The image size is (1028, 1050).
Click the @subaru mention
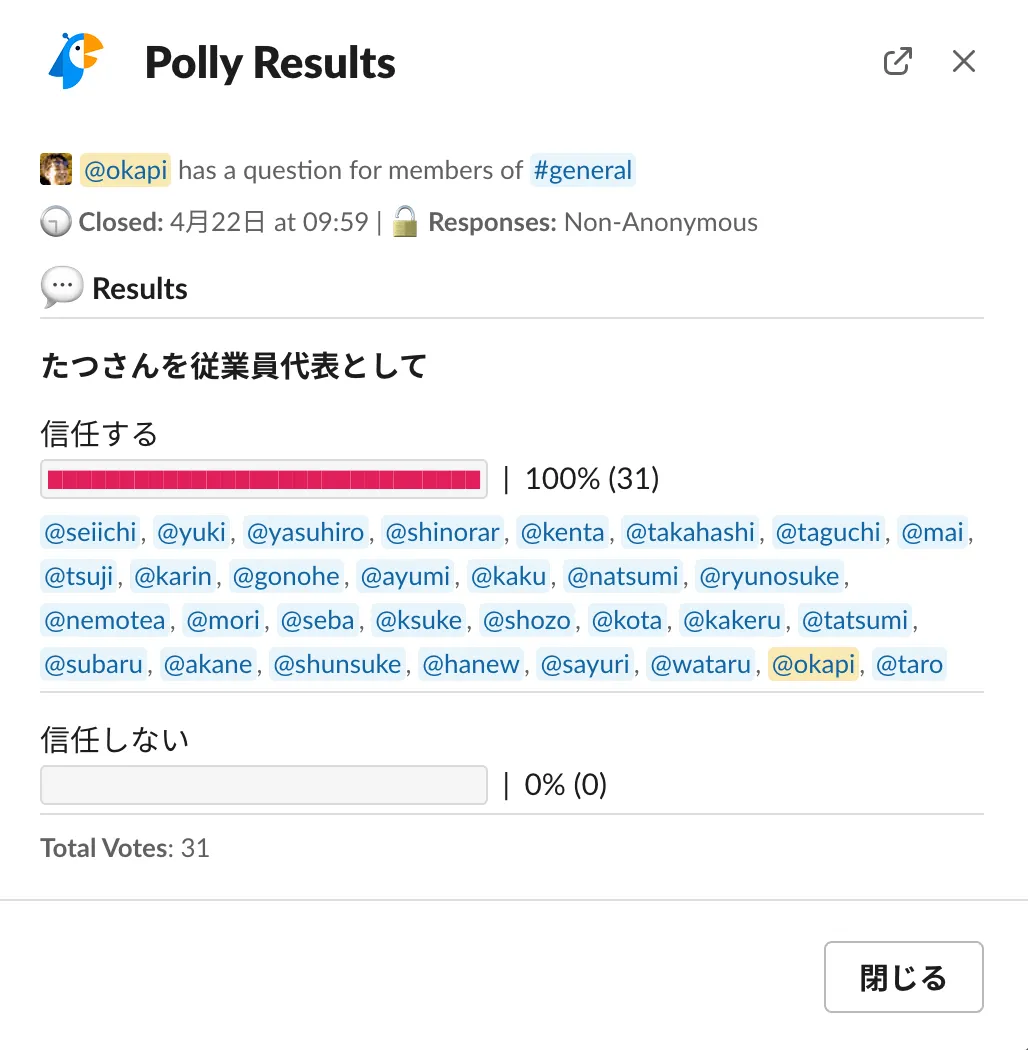click(x=94, y=664)
